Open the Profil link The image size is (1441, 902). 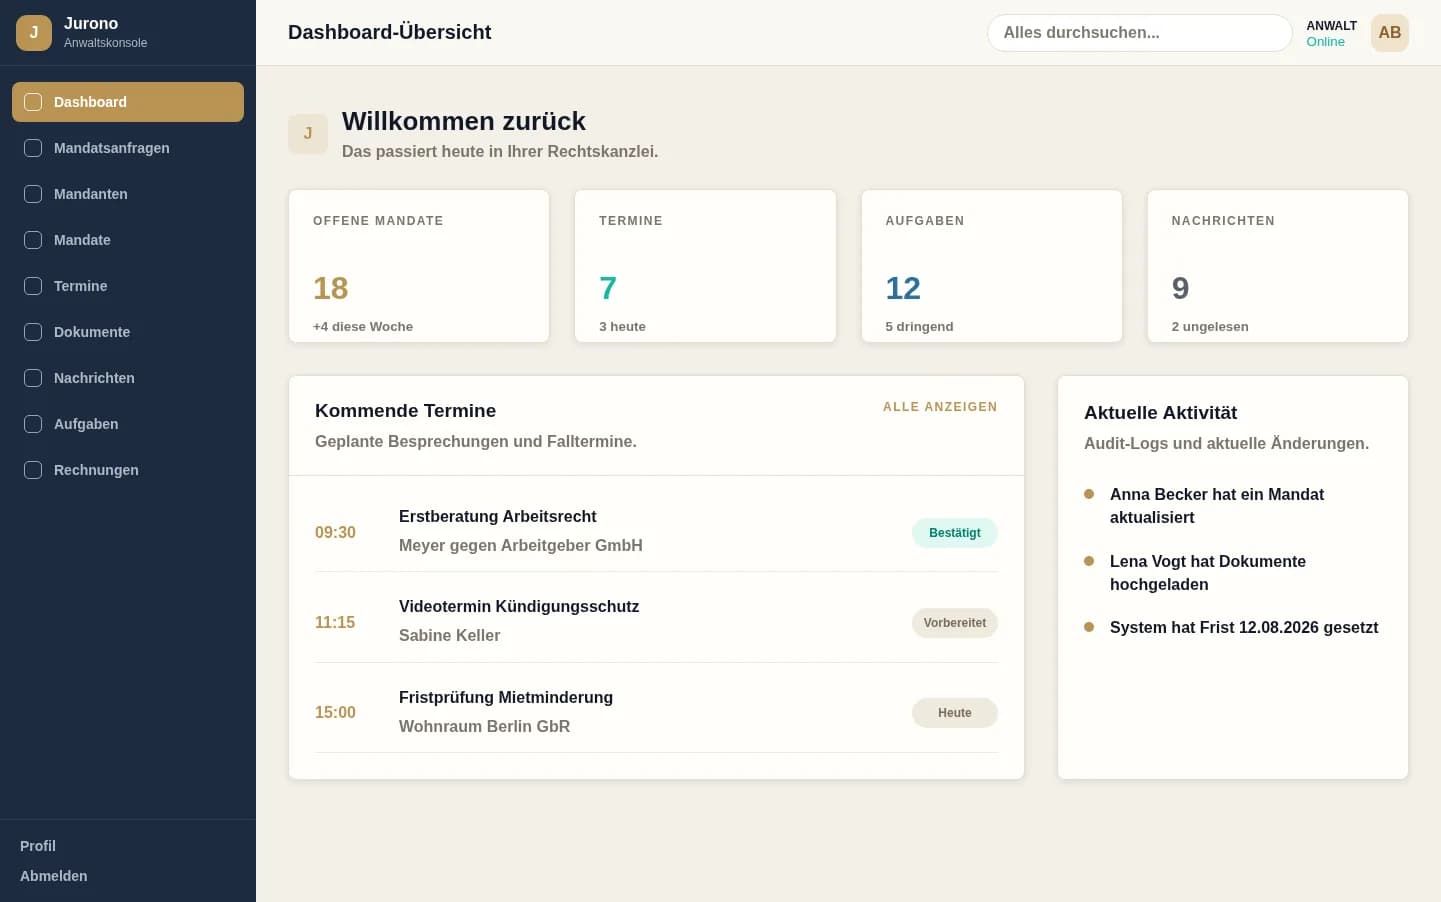click(38, 846)
